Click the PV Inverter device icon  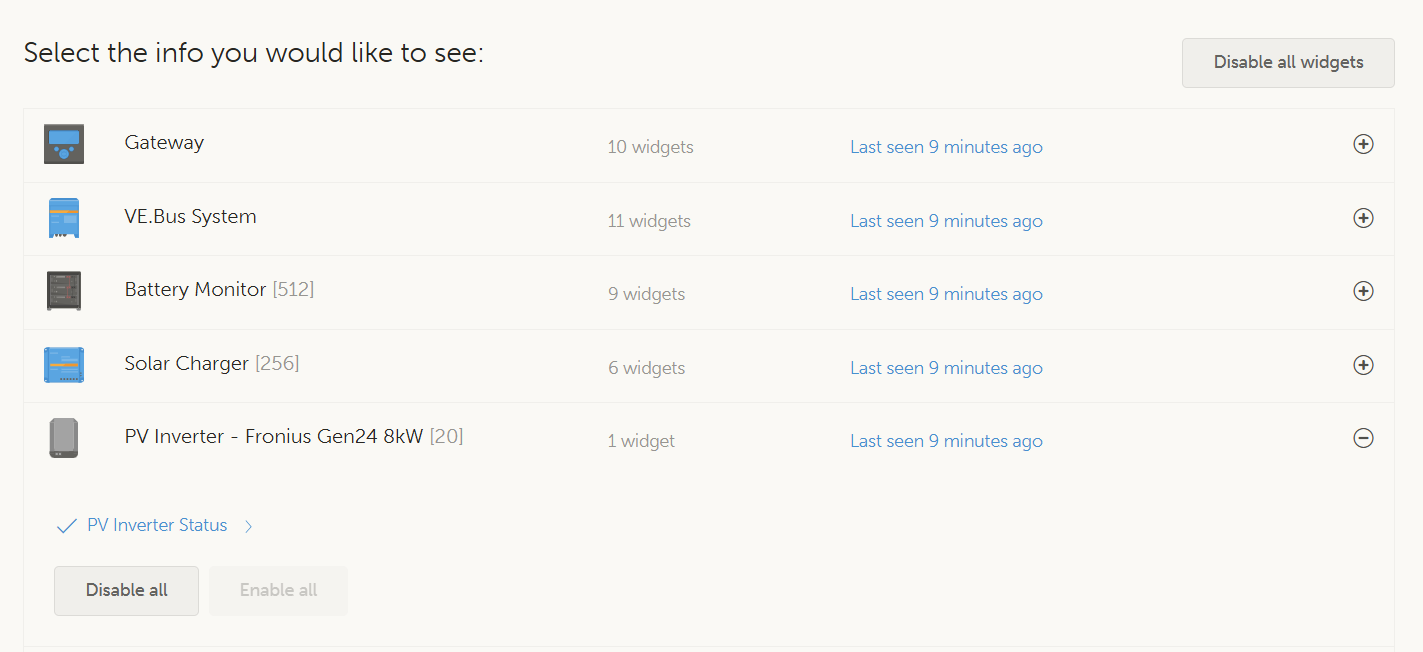point(64,438)
